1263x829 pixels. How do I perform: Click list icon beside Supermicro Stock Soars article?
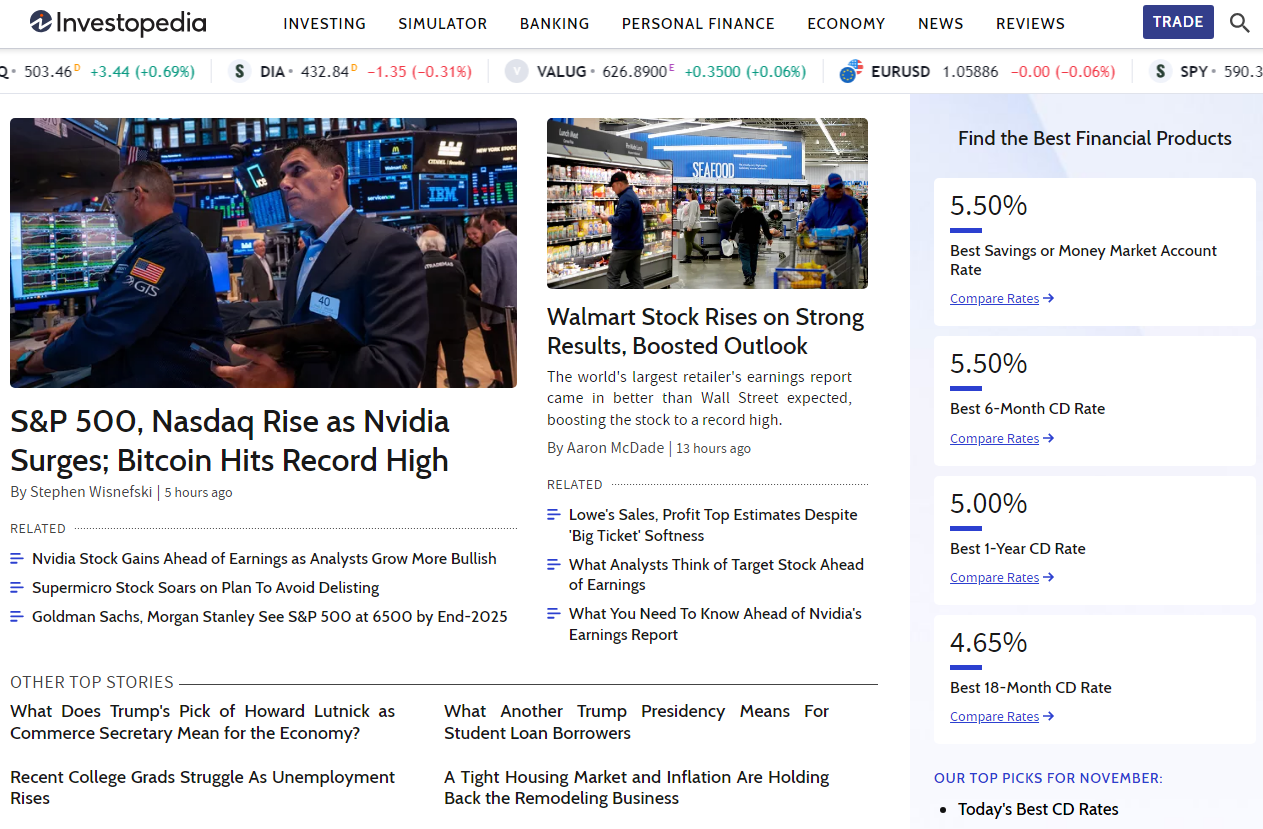17,588
